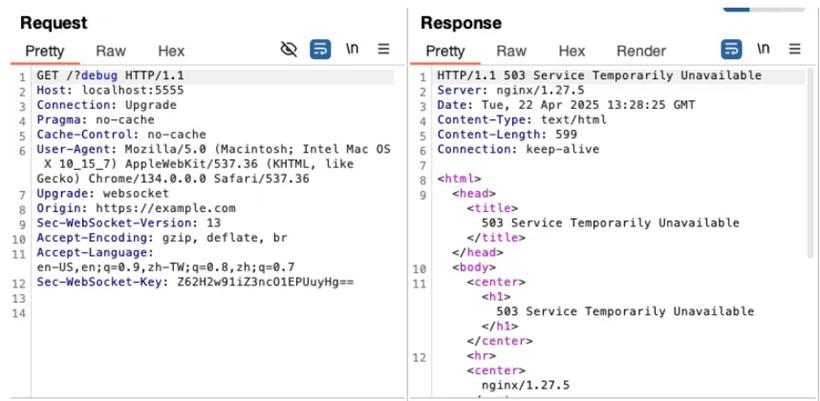Click the 'Server: nginx/1.27.5' response header
Screen dimensions: 820x401
tap(511, 90)
